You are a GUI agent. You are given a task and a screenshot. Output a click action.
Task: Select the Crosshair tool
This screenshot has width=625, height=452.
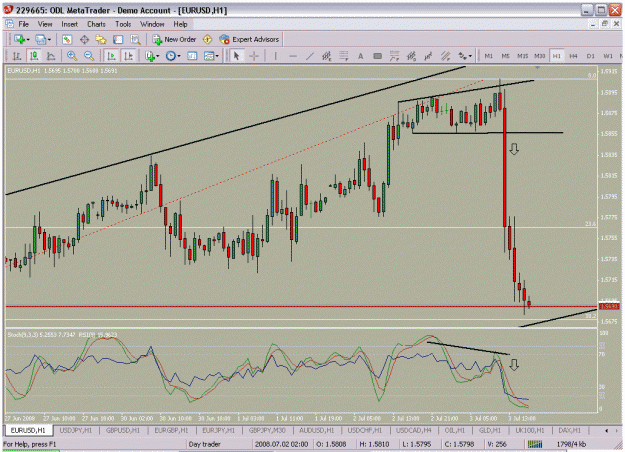(254, 56)
